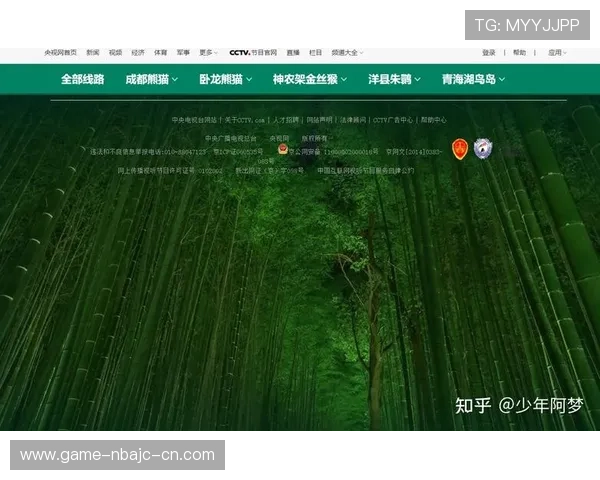600x480 pixels.
Task: Click the national emblem icon beside 京公网安备
Action: coord(283,149)
